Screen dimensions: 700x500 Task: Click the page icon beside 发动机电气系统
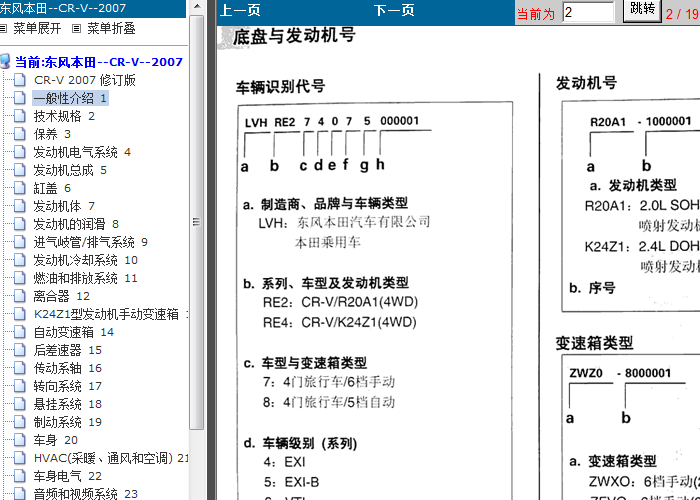tap(20, 152)
